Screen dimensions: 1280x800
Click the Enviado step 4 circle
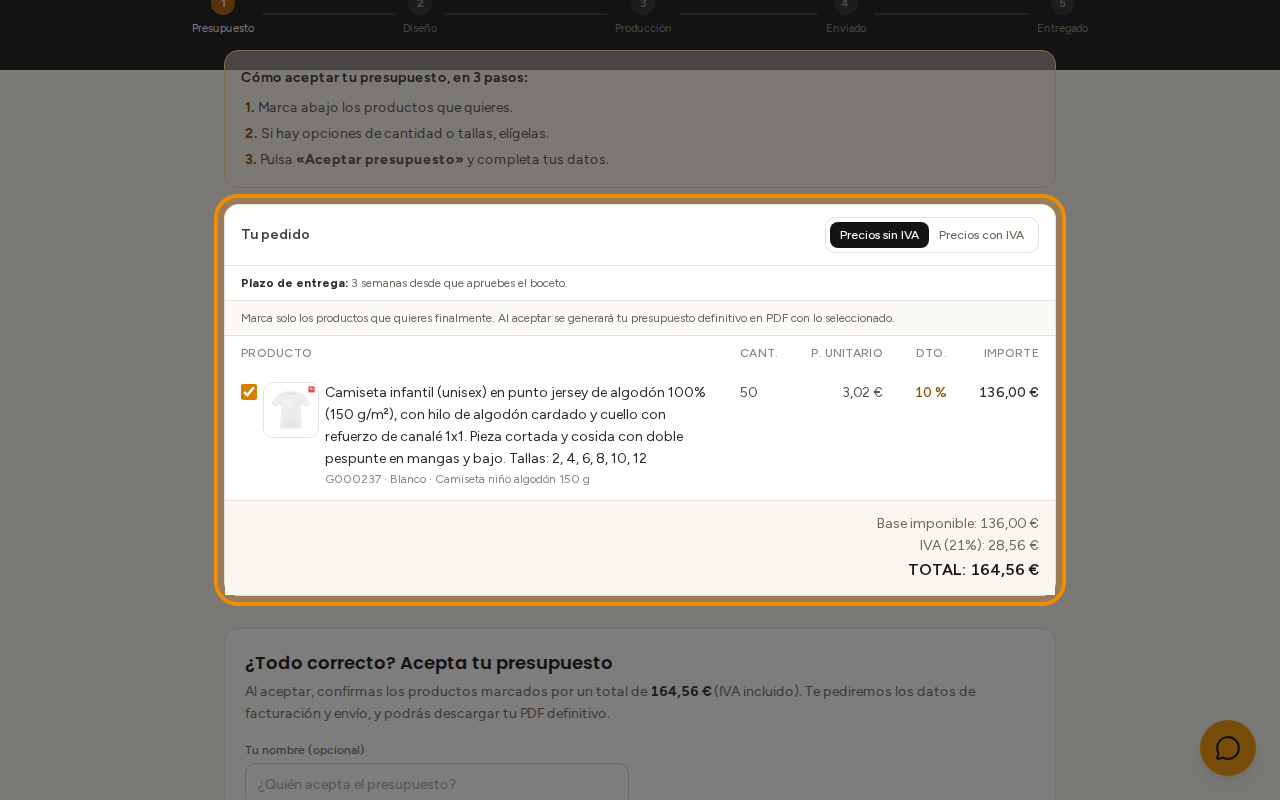point(846,5)
